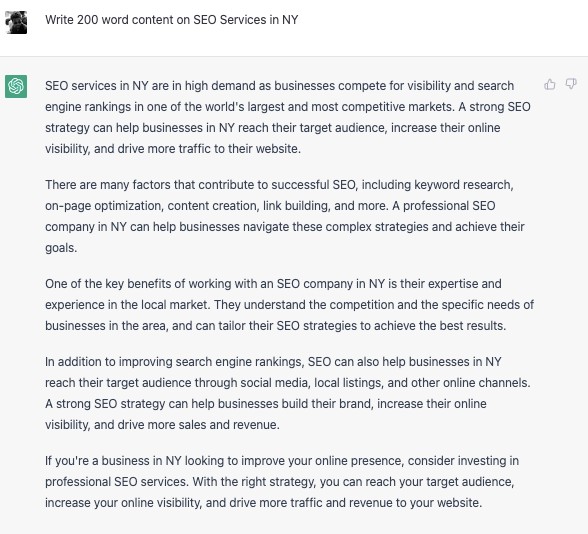
Task: Click the word 'goals.' ending the second paragraph
Action: (61, 248)
